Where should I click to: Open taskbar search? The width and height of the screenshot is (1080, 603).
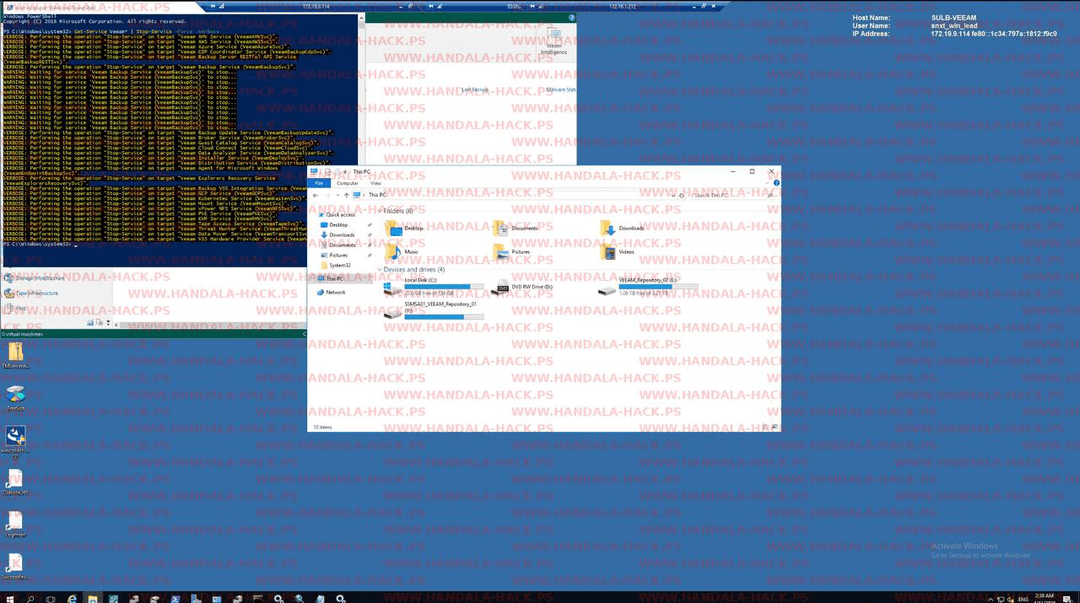coord(30,598)
